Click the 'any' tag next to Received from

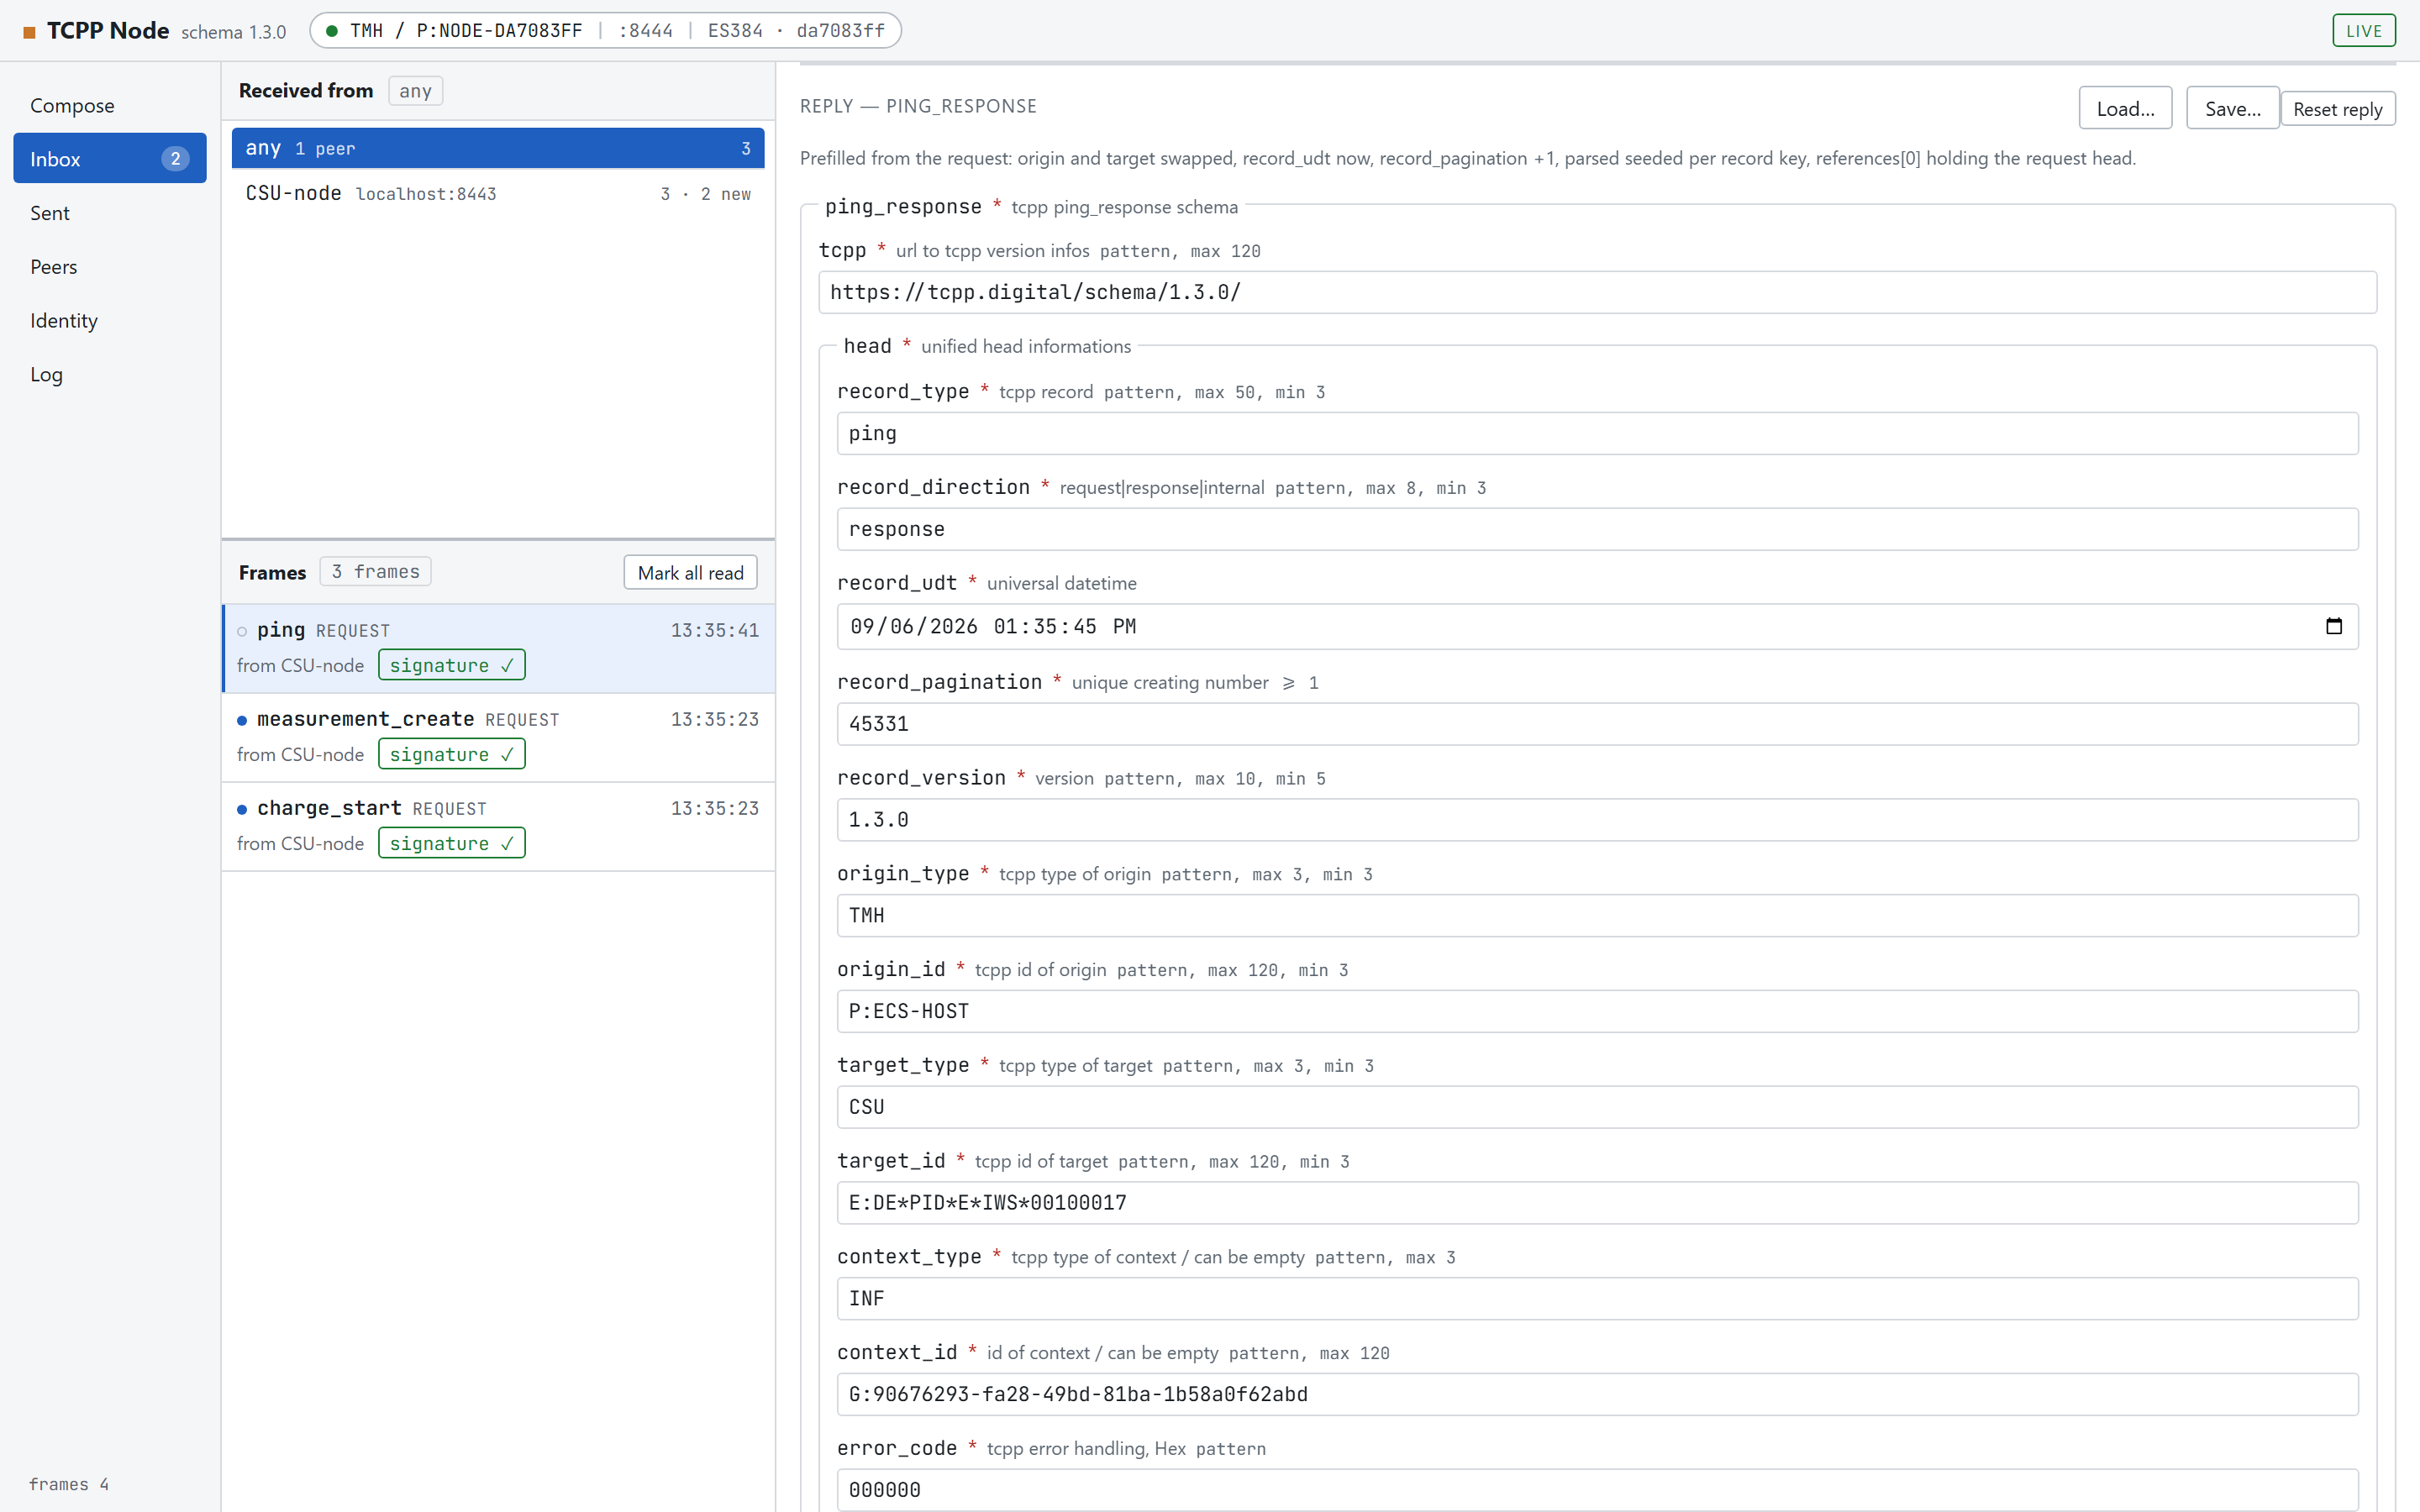point(415,91)
